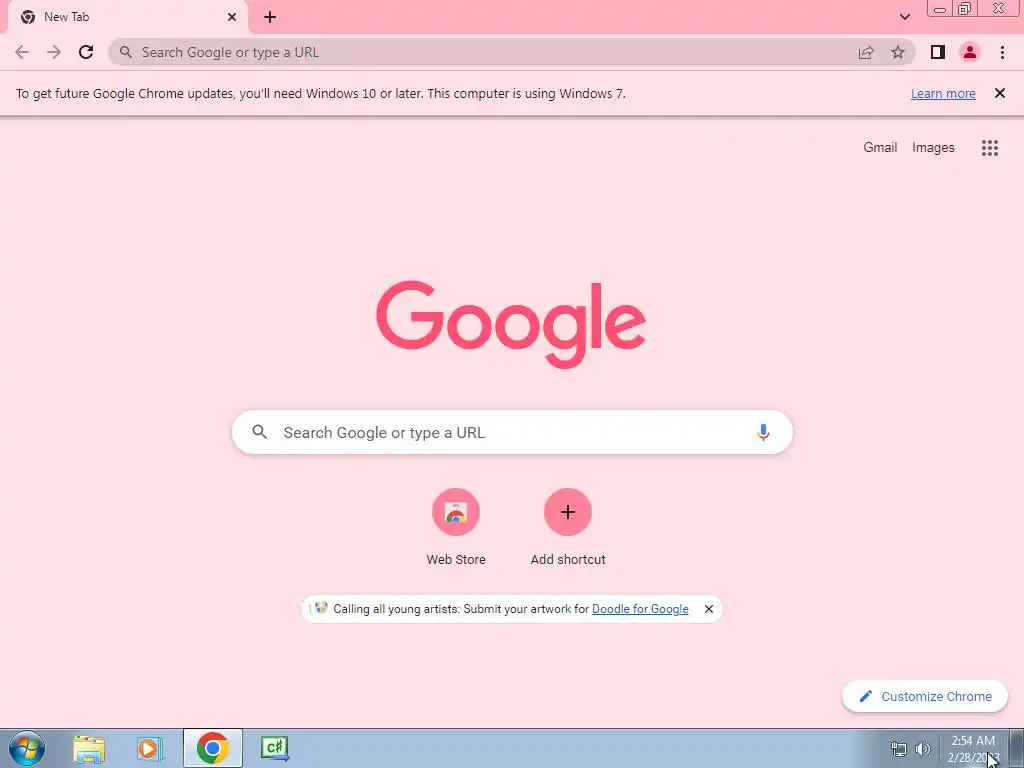1024x768 pixels.
Task: Click the search magnifier in Google box
Action: pos(260,432)
